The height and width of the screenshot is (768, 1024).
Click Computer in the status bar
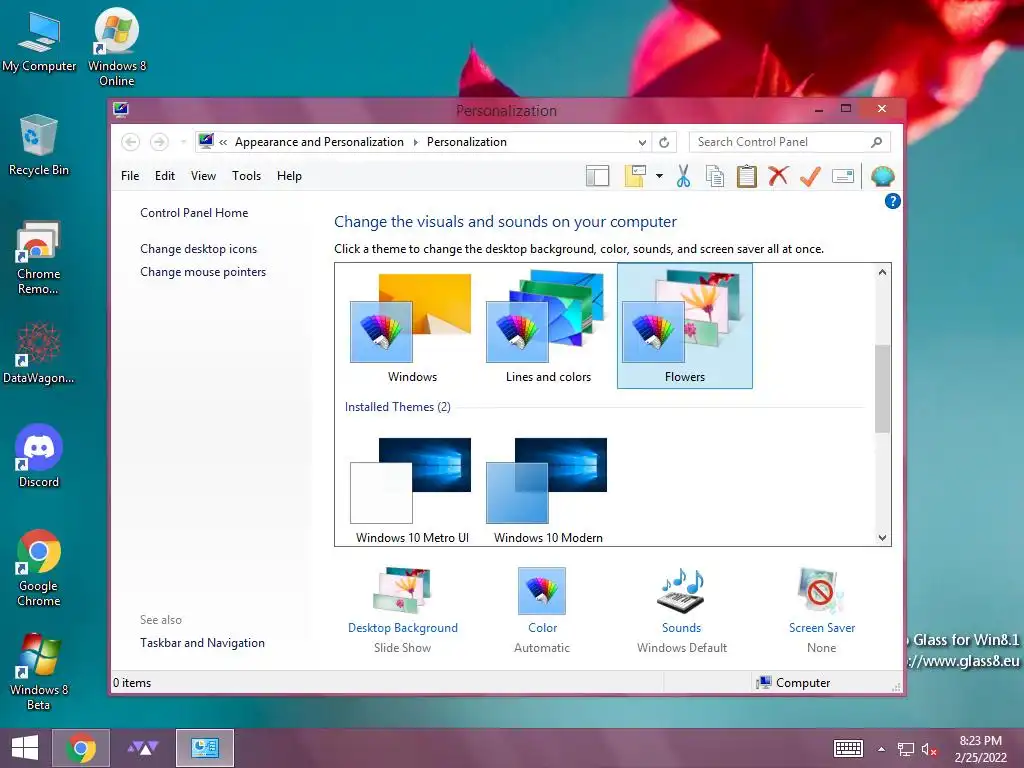(793, 682)
